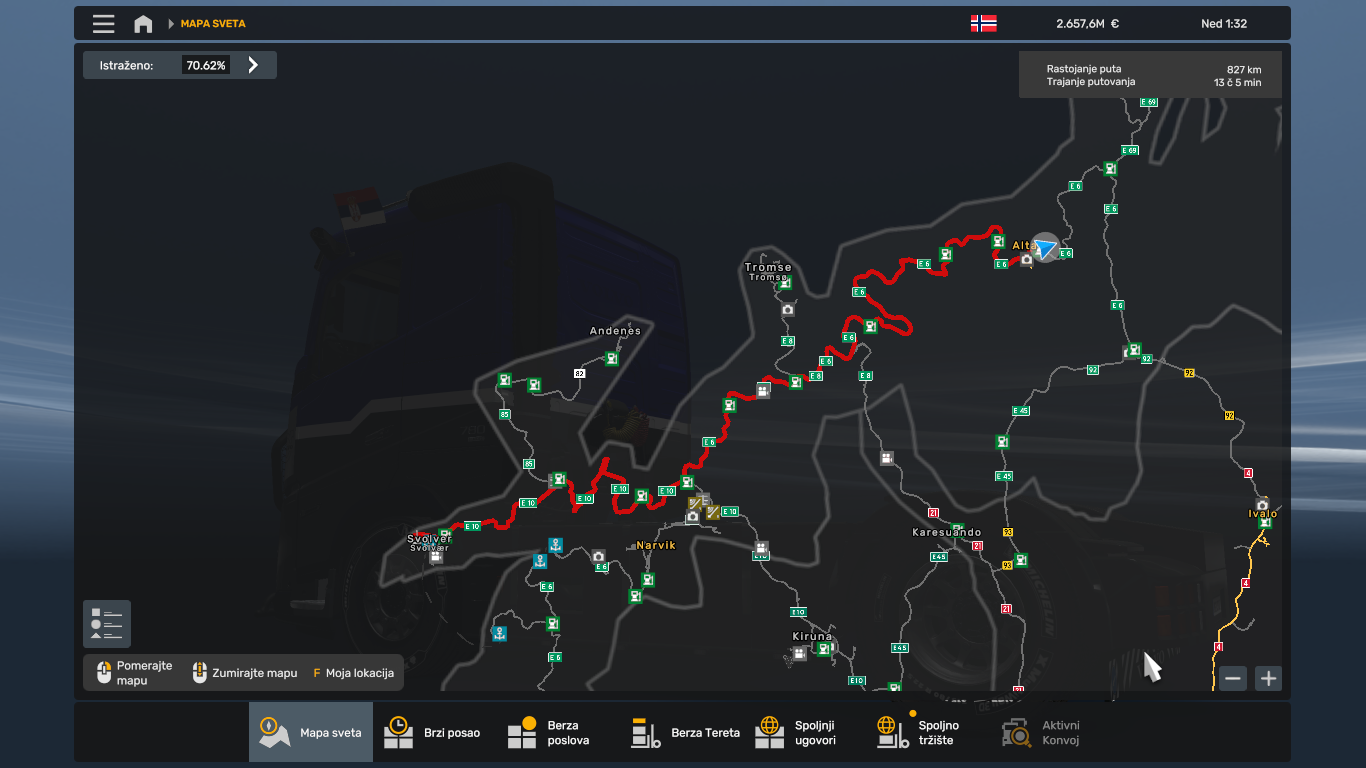Click the home icon in top bar
This screenshot has height=768, width=1366.
coord(143,24)
